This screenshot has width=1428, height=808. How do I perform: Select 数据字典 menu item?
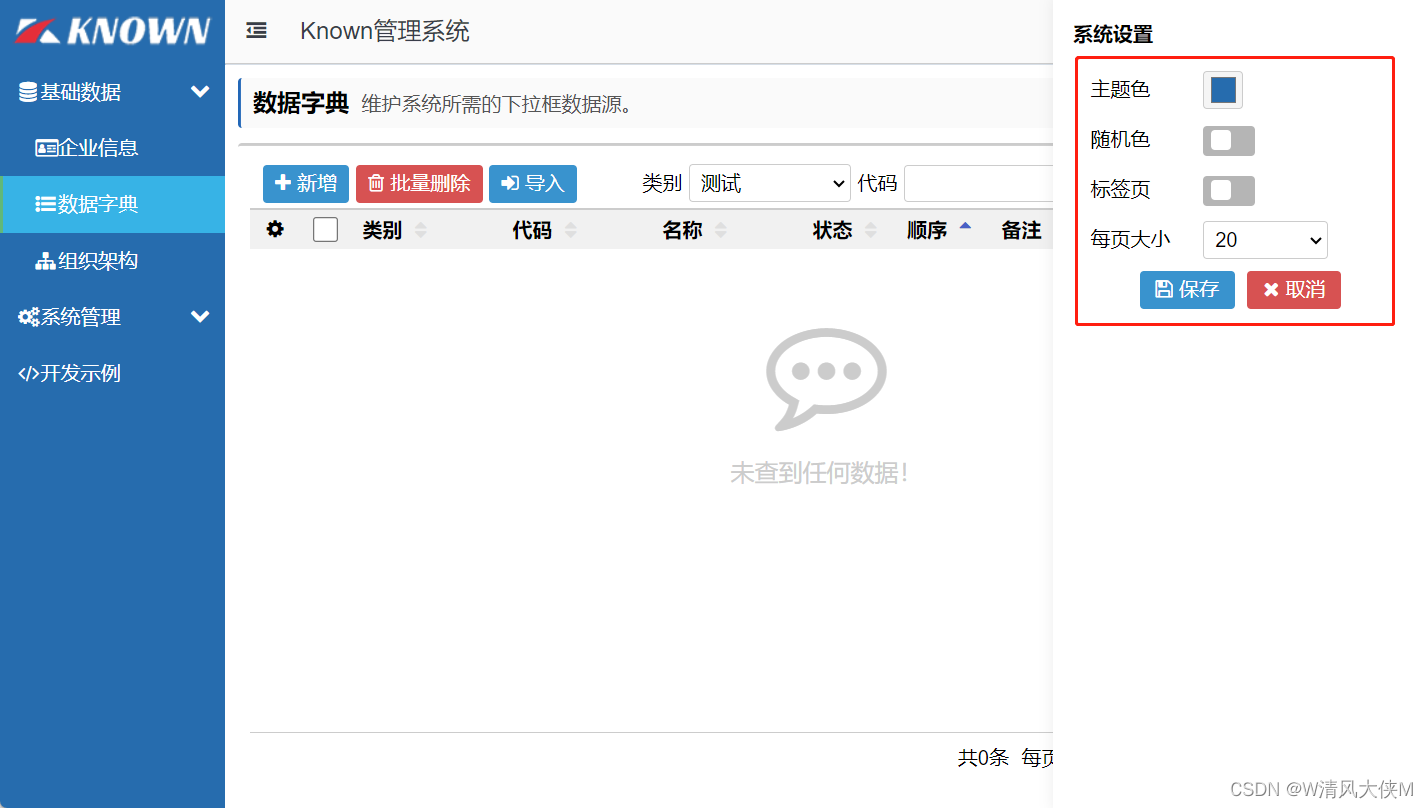(112, 205)
